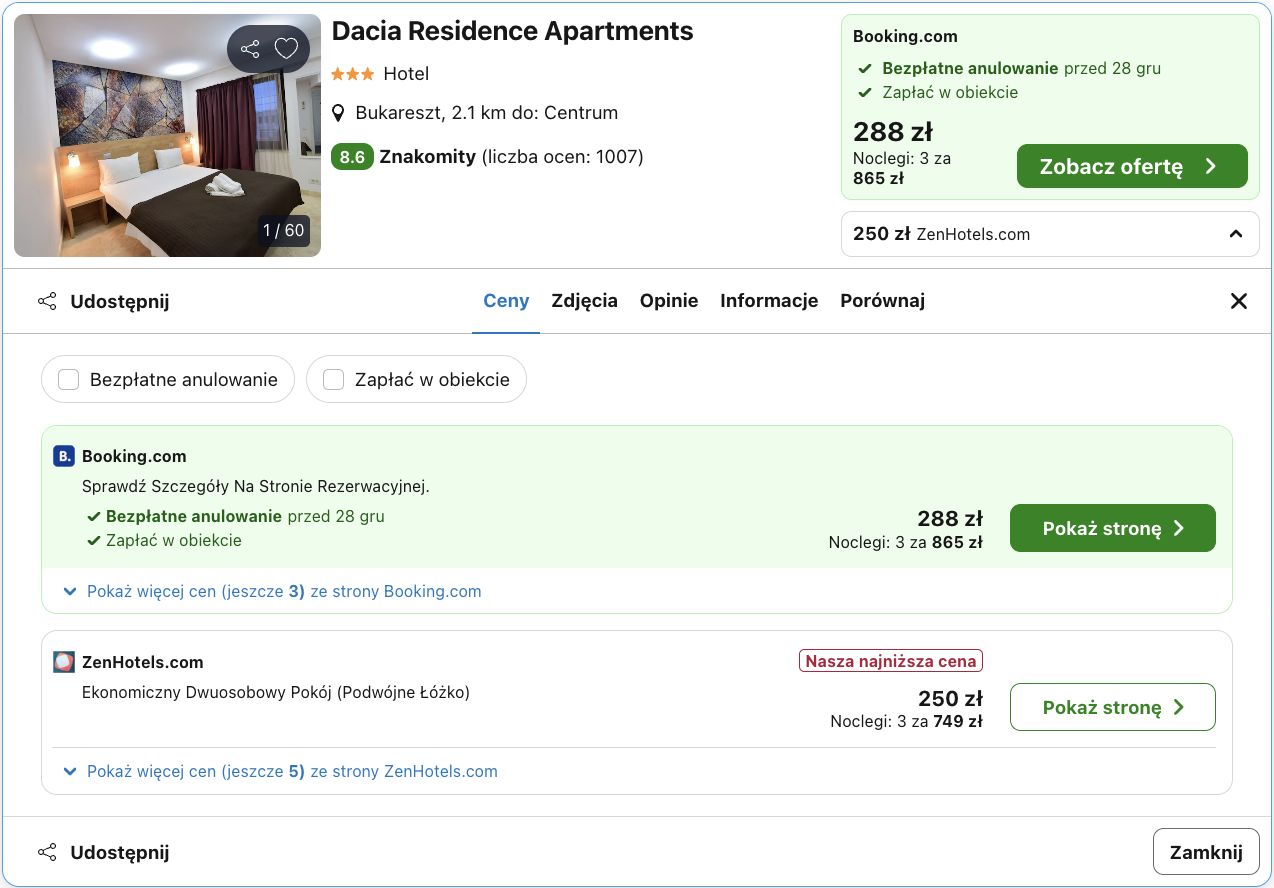Click the Udostępnij share icon at the bottom
The image size is (1274, 888).
[x=48, y=851]
